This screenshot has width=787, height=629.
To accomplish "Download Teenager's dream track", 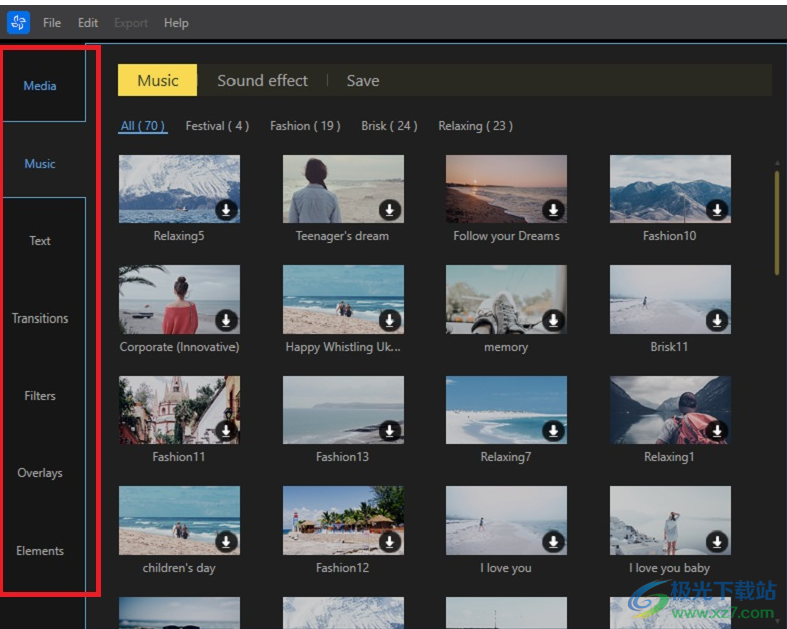I will [x=389, y=210].
